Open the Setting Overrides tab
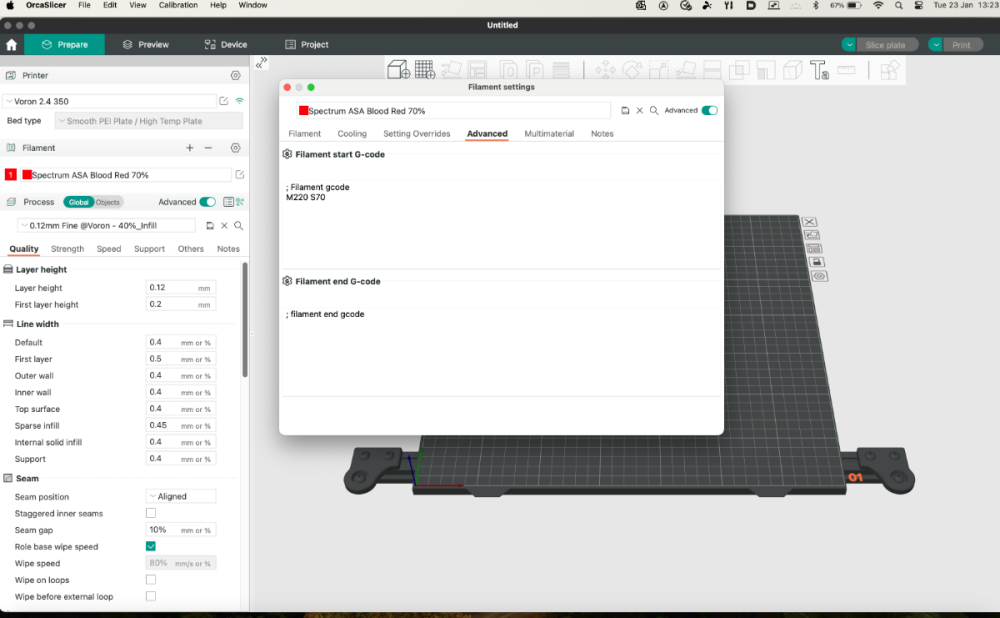The image size is (1000, 618). click(x=416, y=134)
